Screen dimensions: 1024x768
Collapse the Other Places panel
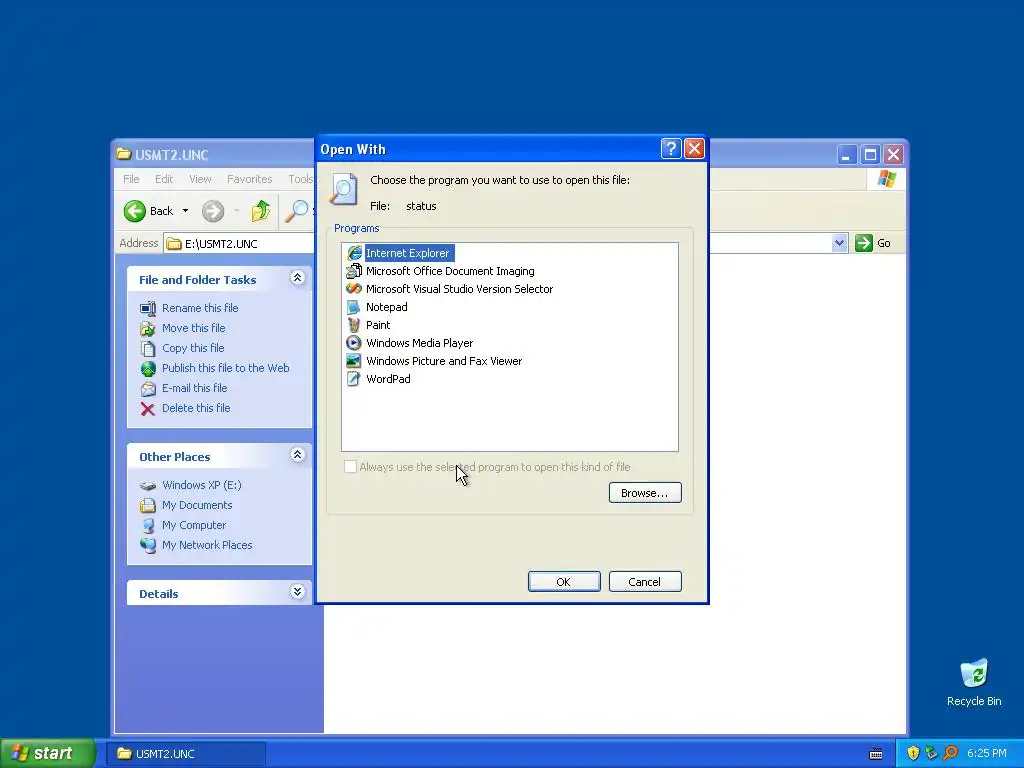point(297,455)
